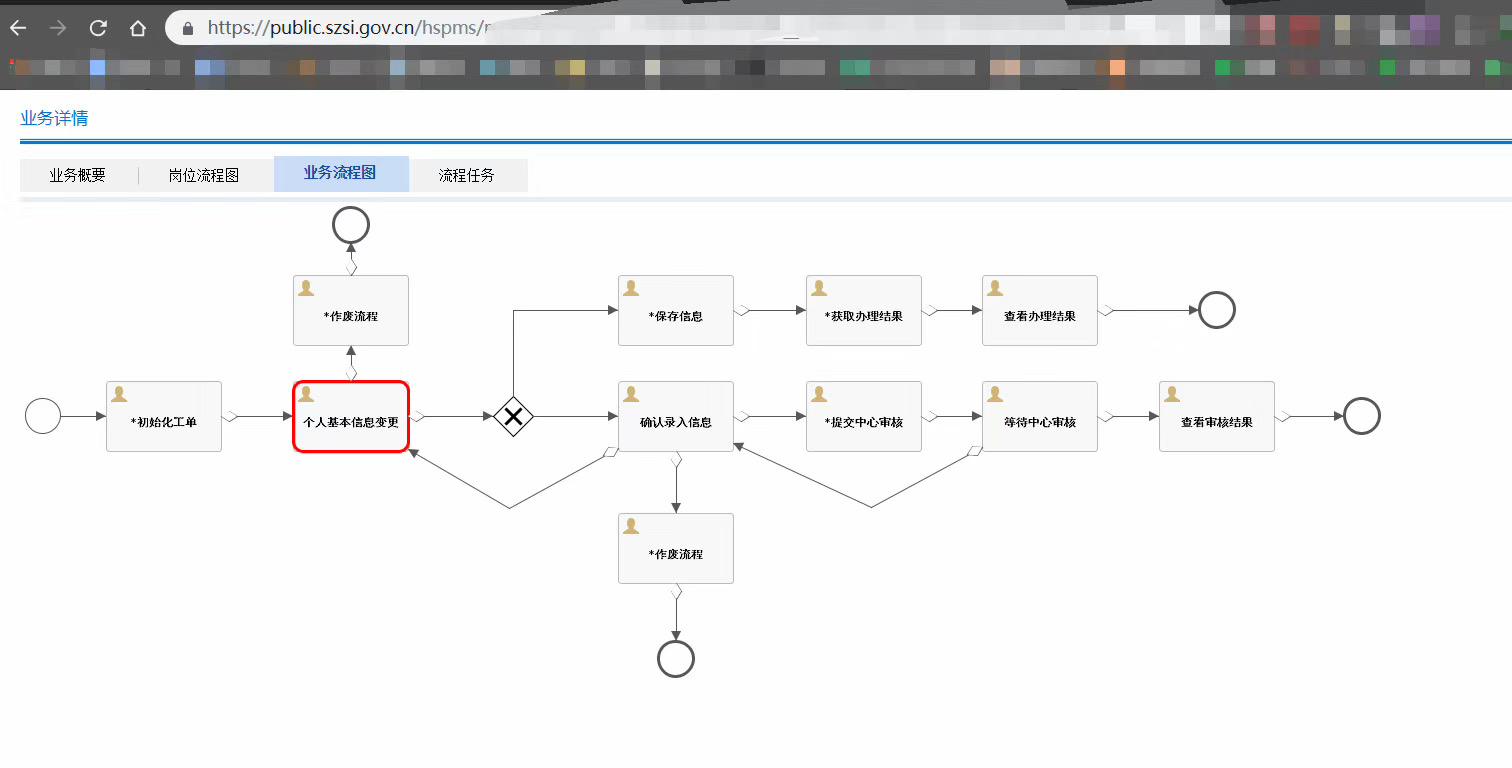Select the 查看审核结果 task node
The image size is (1512, 768).
(x=1217, y=416)
